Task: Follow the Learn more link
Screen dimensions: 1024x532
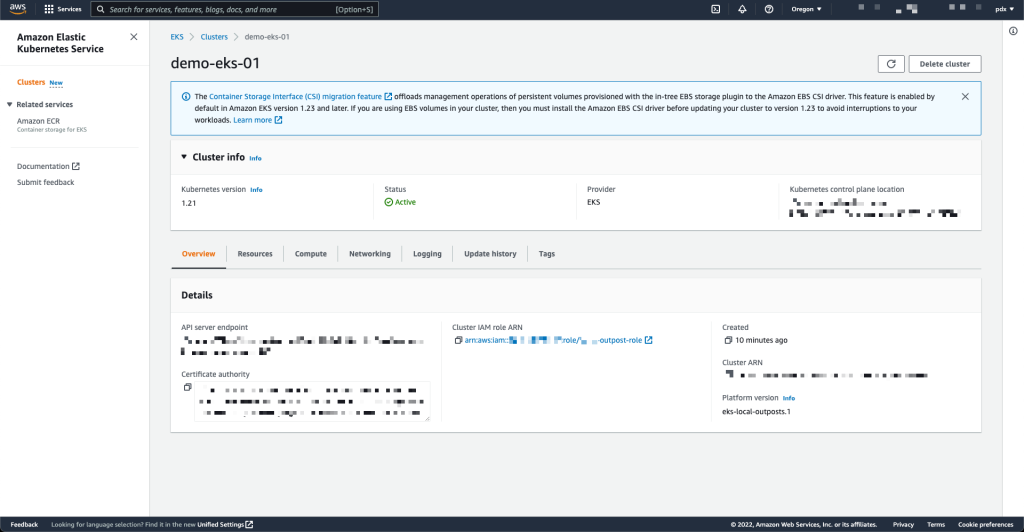Action: click(x=253, y=120)
